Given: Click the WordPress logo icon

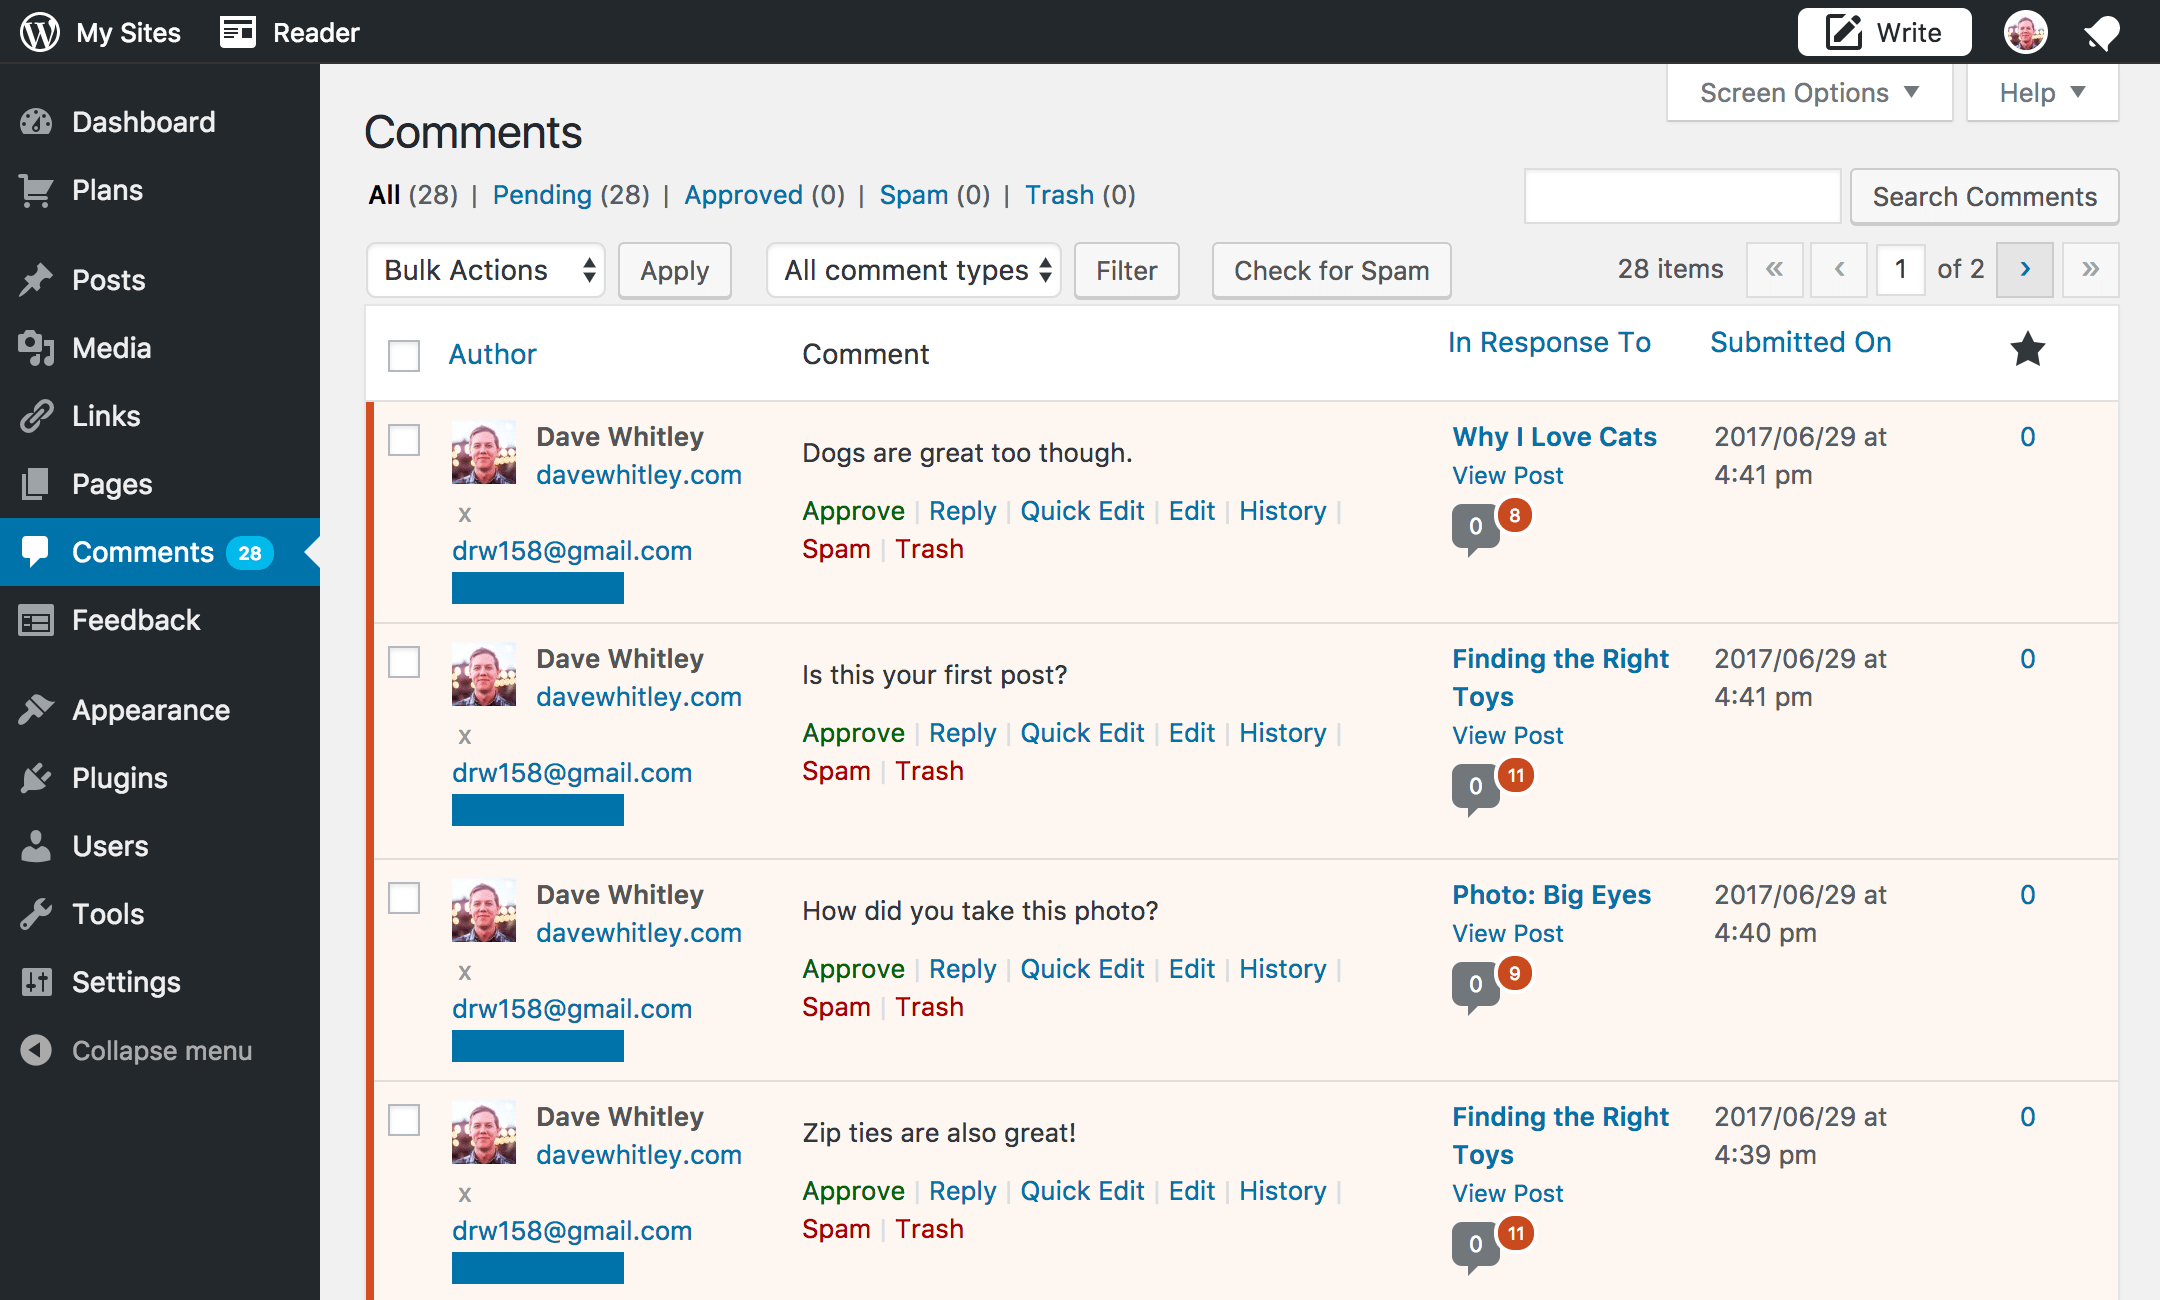Looking at the screenshot, I should click(x=39, y=31).
